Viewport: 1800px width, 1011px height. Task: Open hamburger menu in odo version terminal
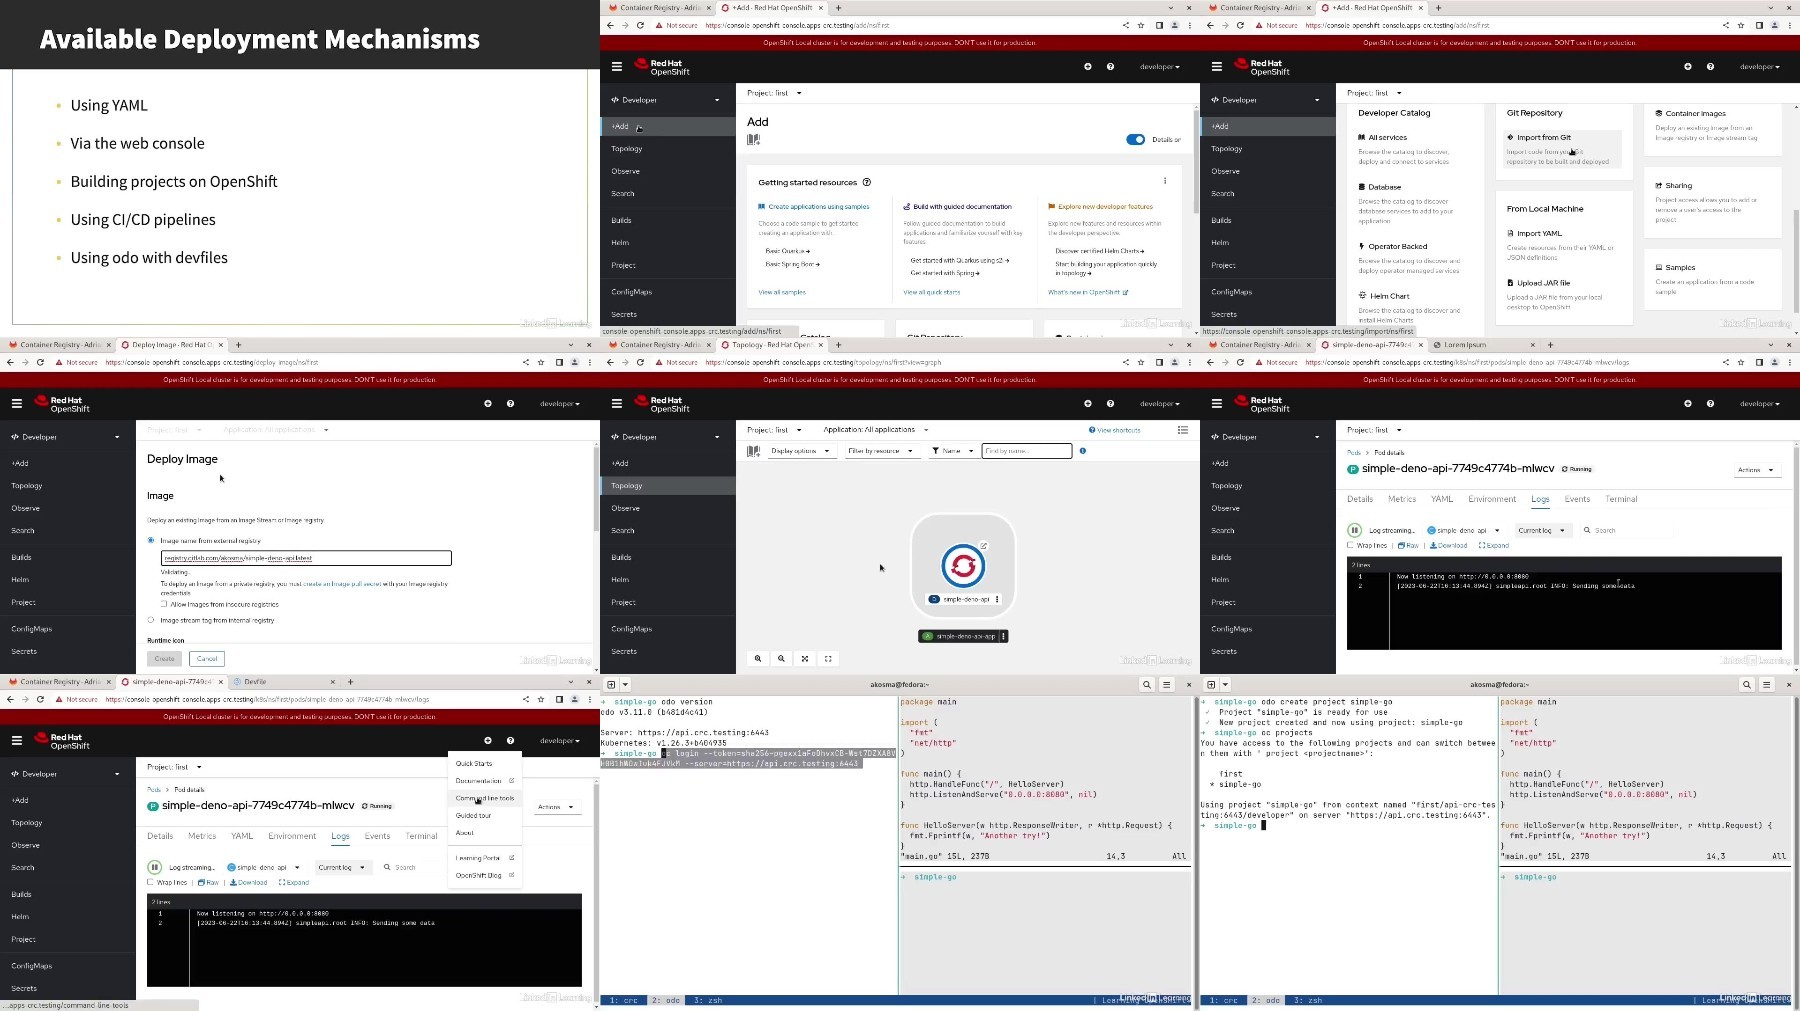point(1167,685)
